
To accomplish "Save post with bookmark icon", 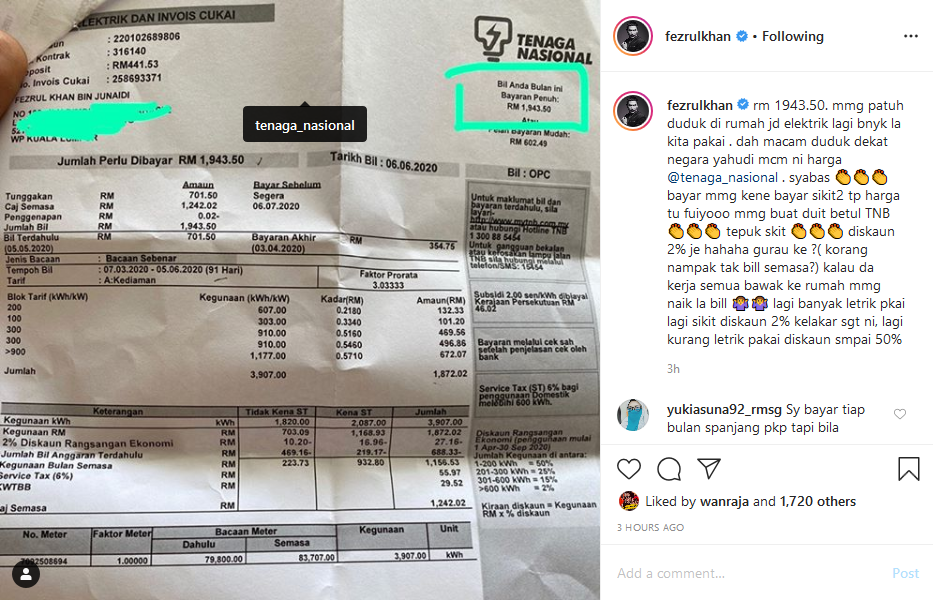I will (x=909, y=469).
